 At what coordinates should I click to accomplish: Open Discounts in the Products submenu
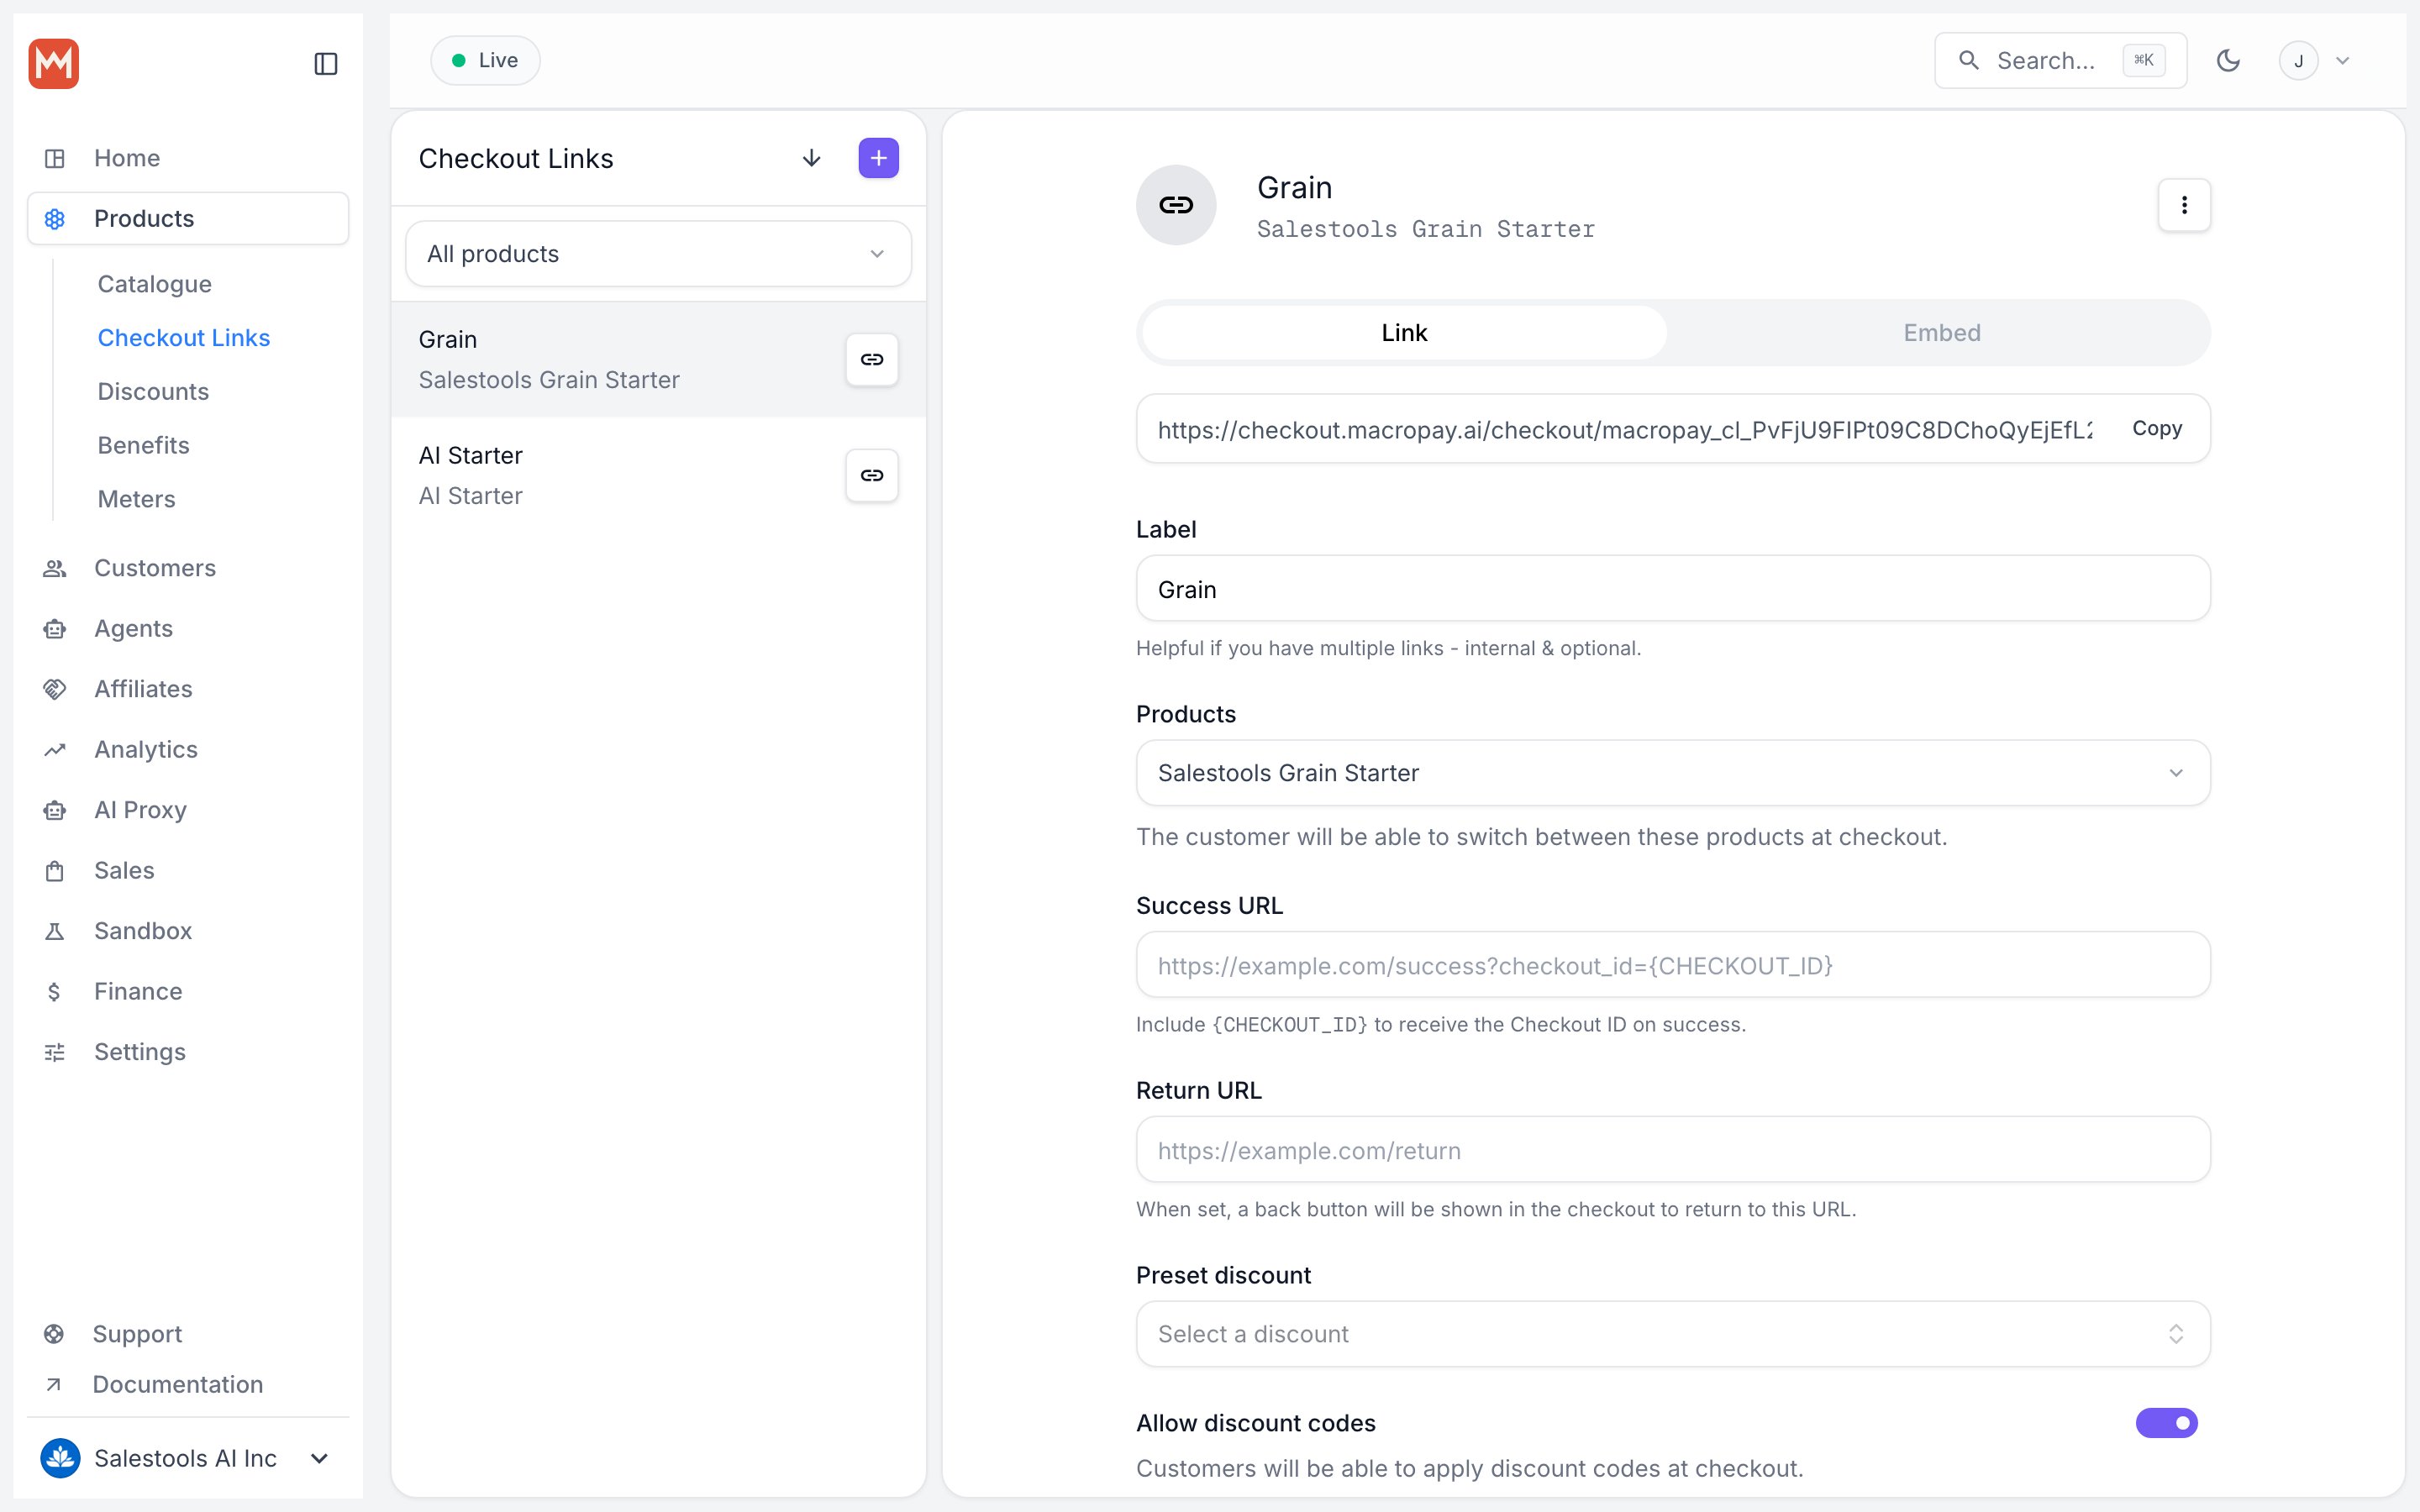tap(153, 391)
